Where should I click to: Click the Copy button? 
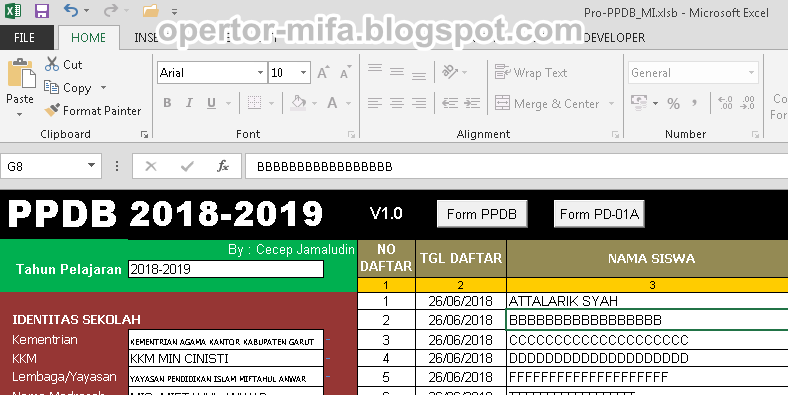[x=68, y=87]
